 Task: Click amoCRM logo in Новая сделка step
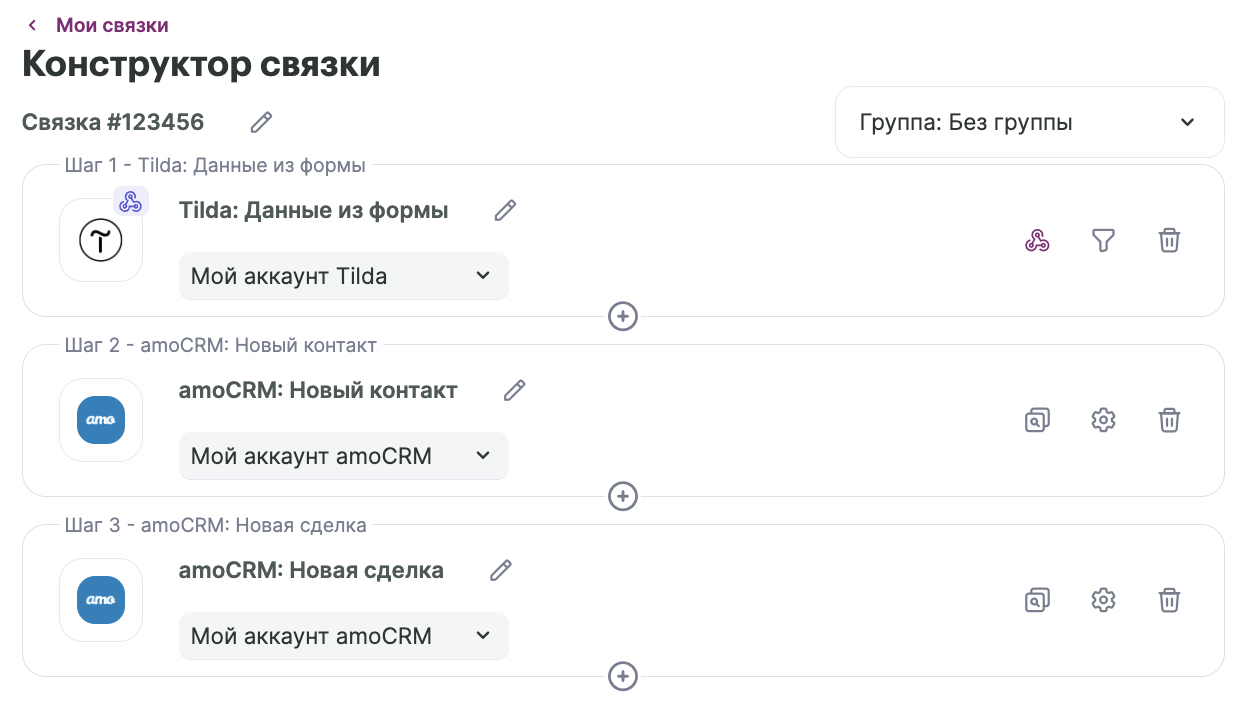click(101, 600)
